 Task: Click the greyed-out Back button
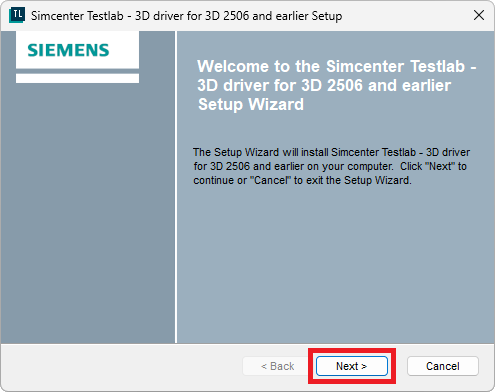(x=277, y=366)
